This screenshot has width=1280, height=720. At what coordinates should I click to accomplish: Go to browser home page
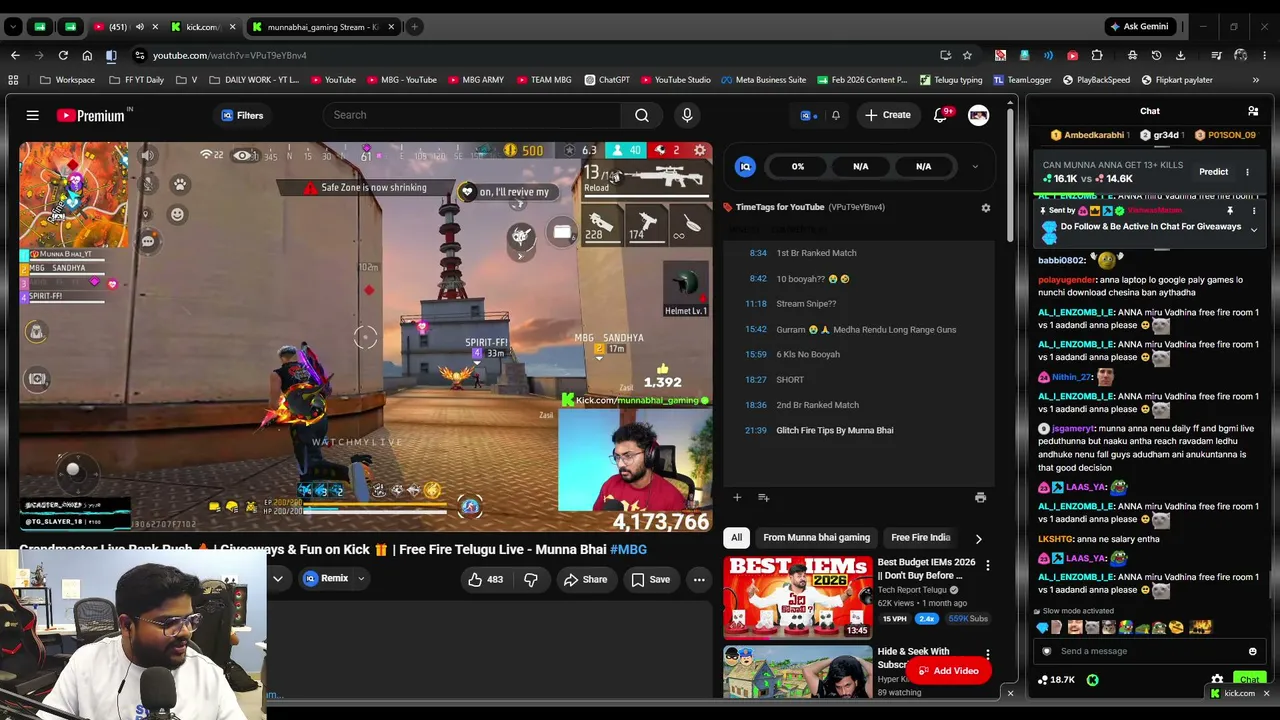click(87, 55)
